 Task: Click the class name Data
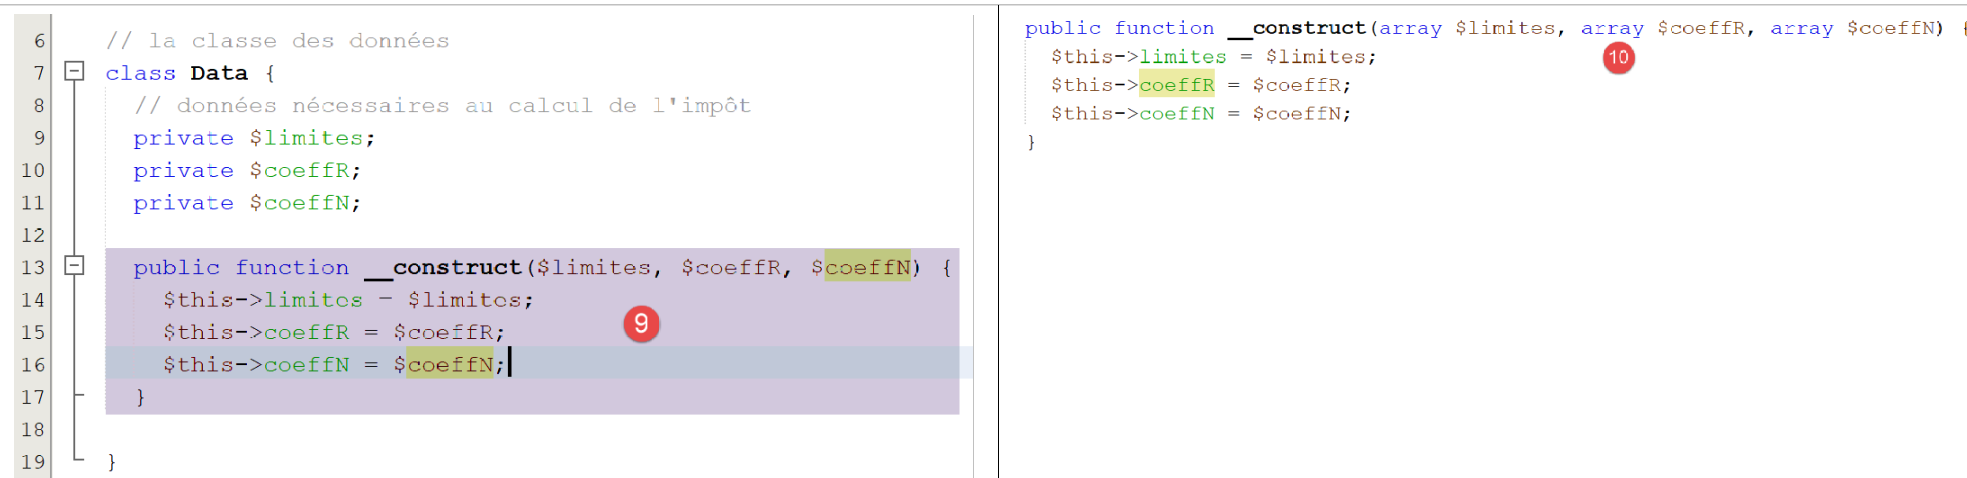click(219, 73)
